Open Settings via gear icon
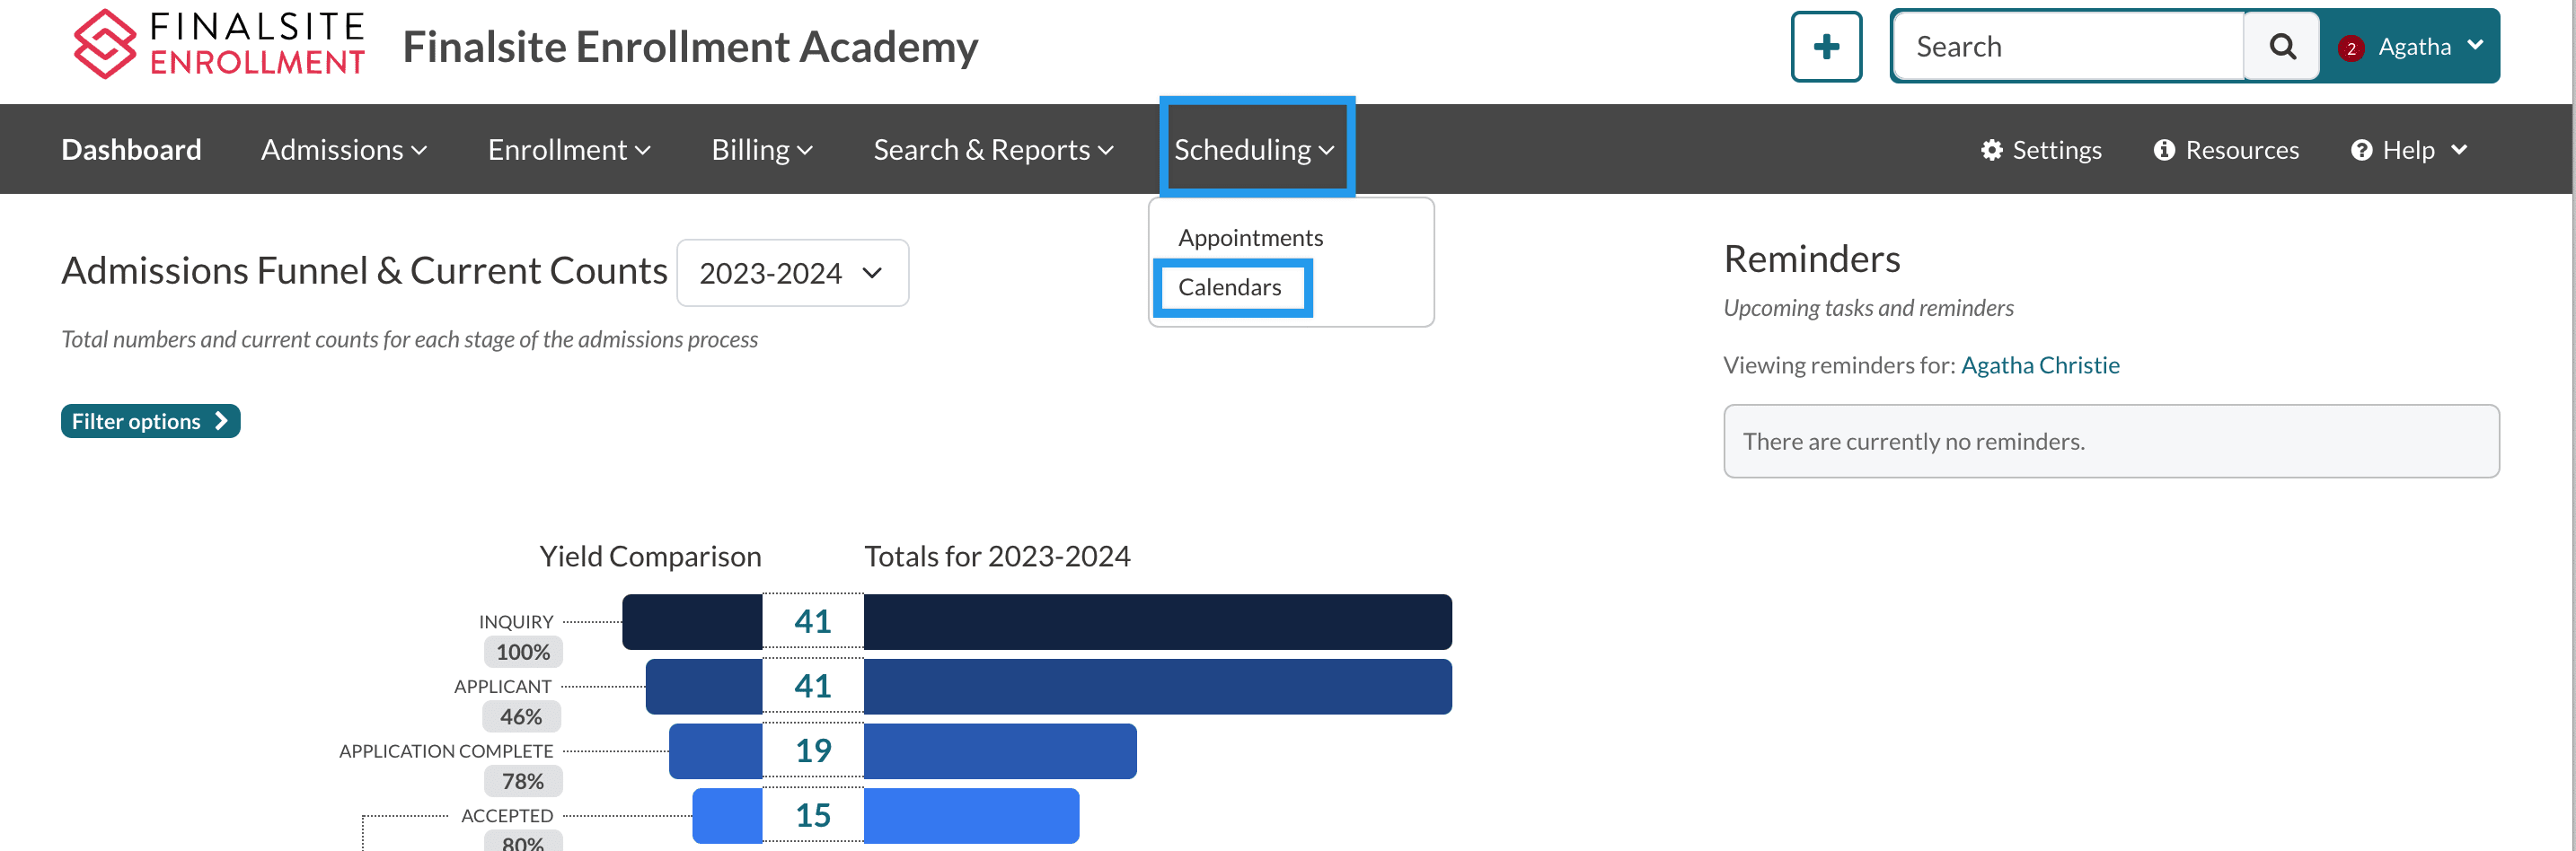 pos(1991,150)
